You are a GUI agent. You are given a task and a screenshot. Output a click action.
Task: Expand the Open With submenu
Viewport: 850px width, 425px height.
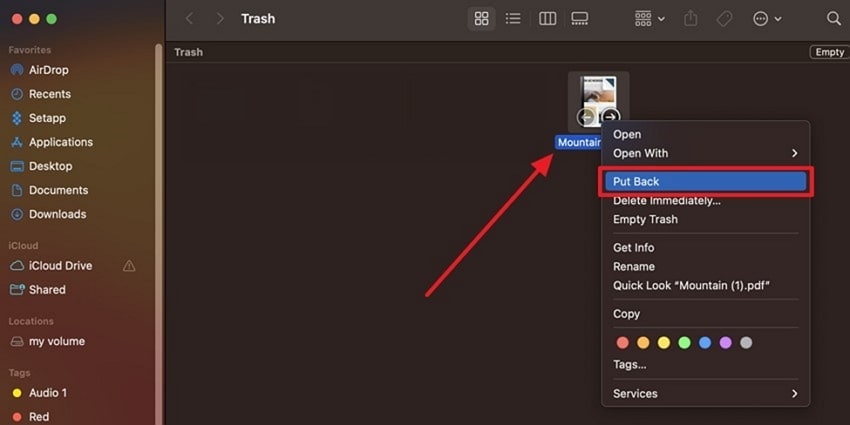click(705, 153)
